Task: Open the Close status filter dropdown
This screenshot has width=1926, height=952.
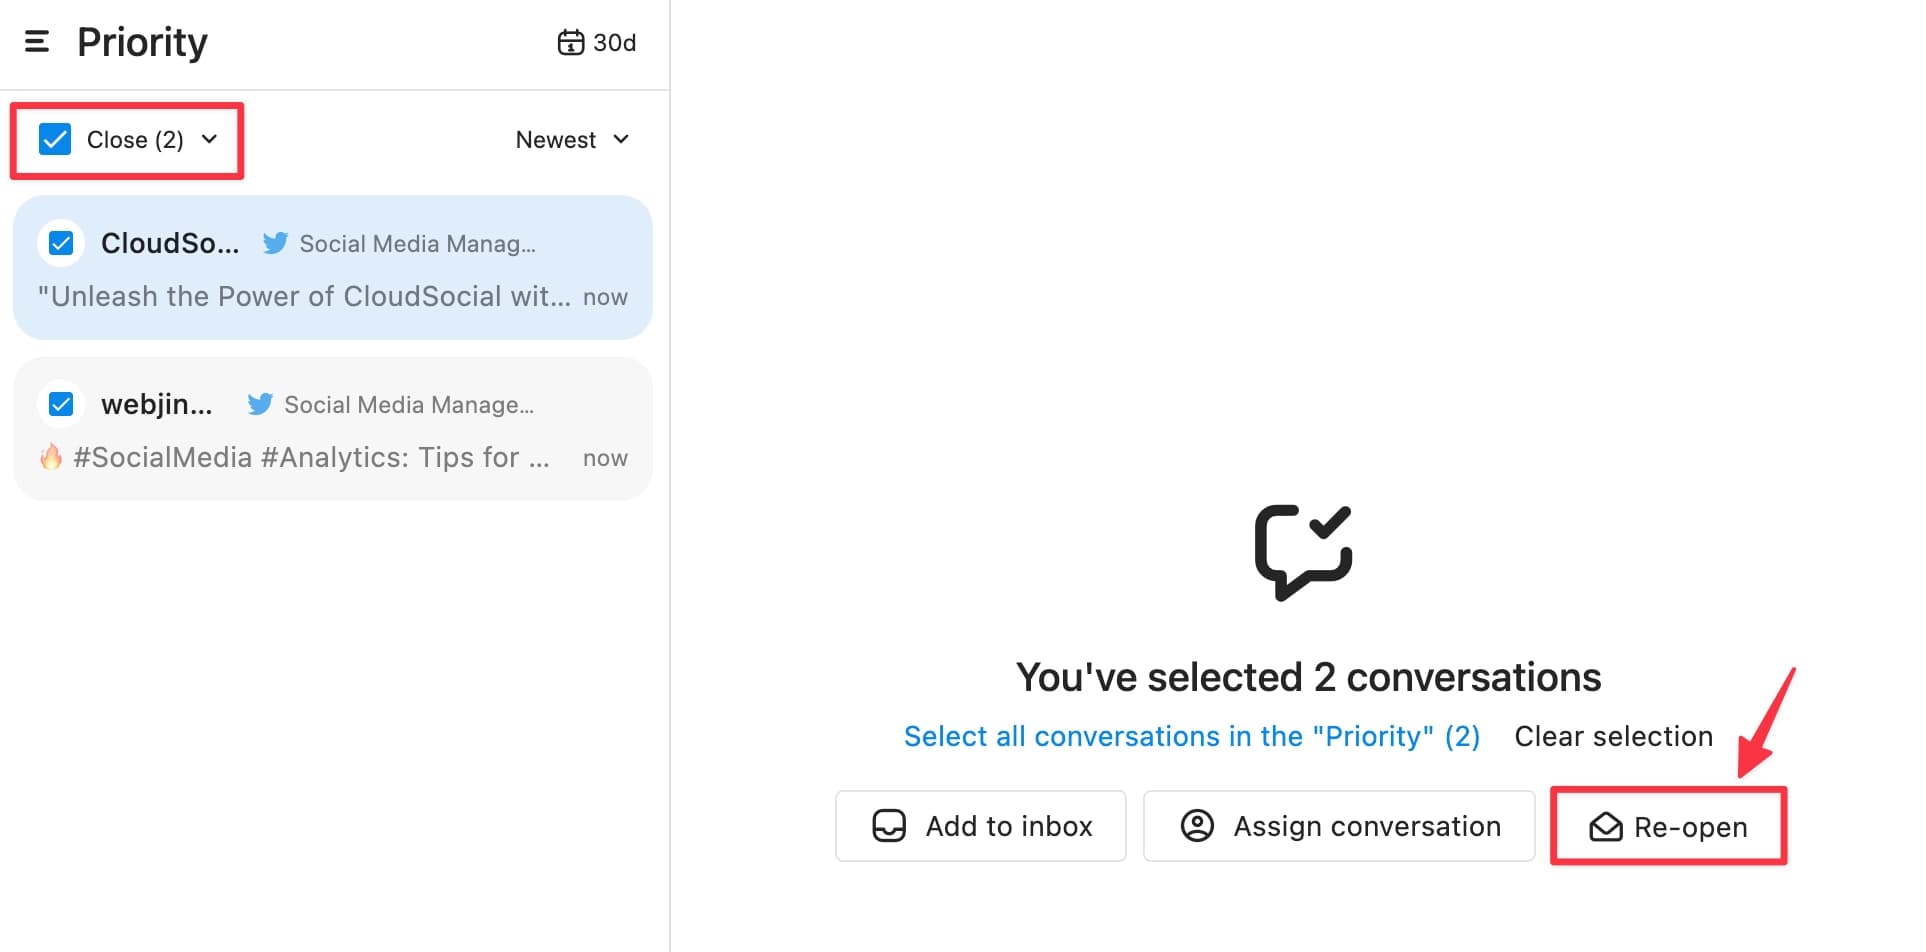Action: coord(210,140)
